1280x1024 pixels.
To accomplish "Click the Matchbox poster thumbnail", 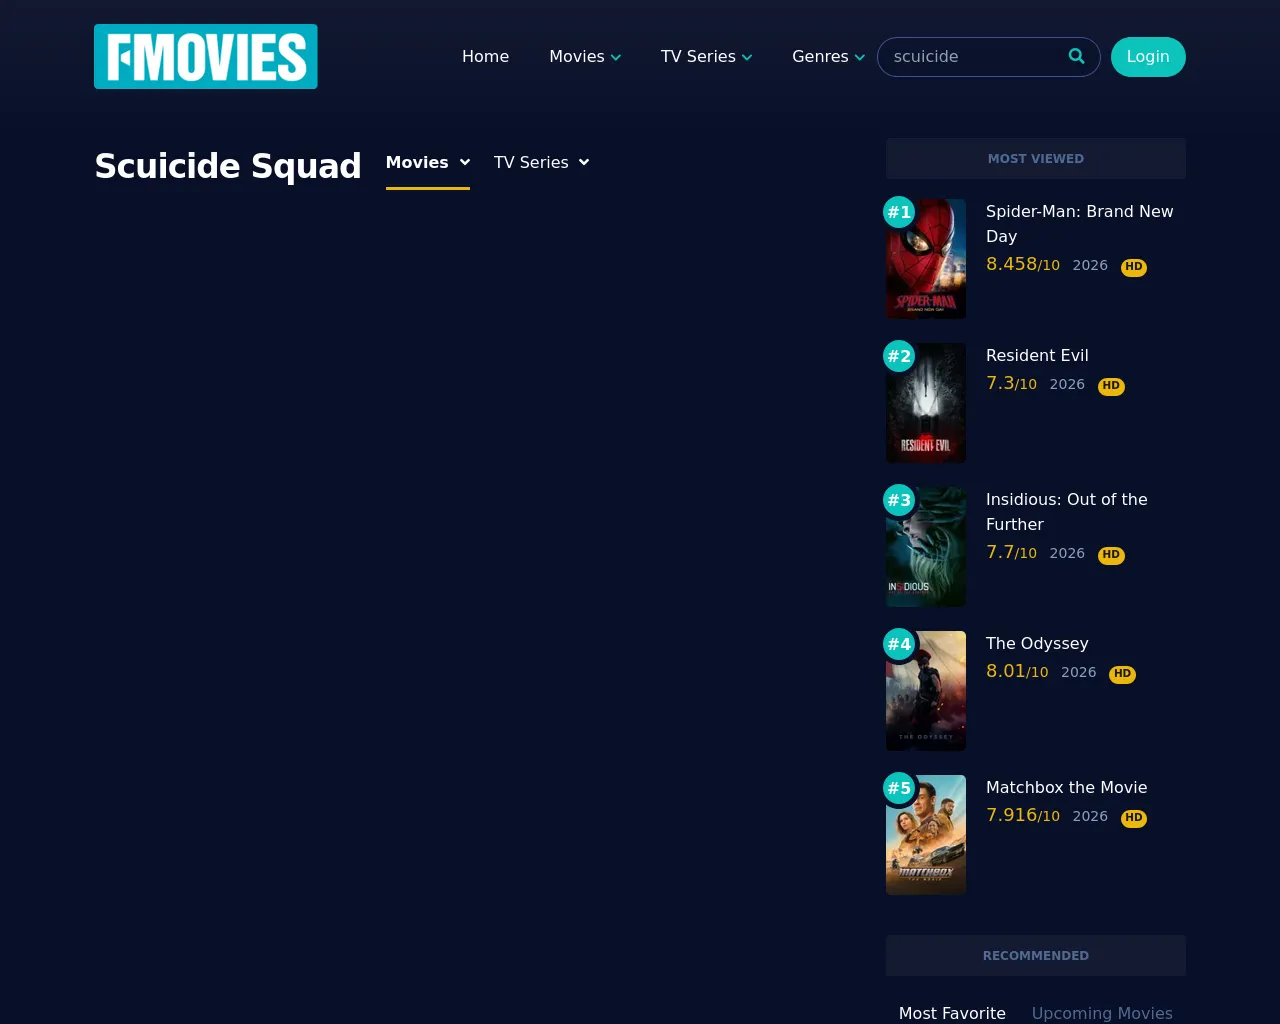I will click(x=926, y=835).
